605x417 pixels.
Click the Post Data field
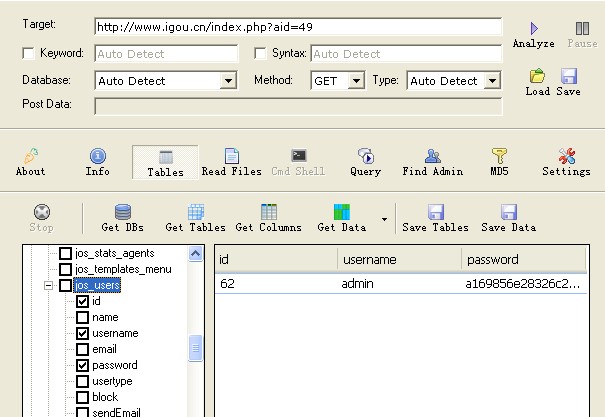(x=298, y=106)
